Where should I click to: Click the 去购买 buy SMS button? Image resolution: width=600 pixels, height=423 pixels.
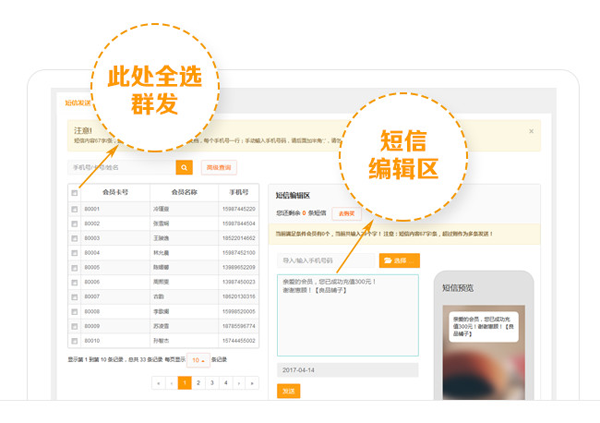pyautogui.click(x=346, y=213)
